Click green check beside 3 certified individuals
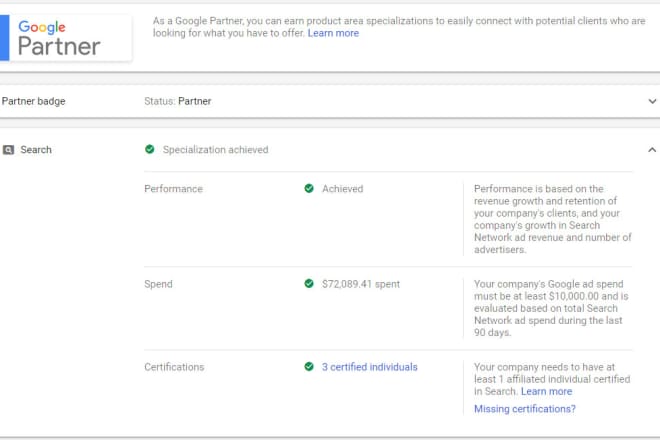The width and height of the screenshot is (660, 440). [x=309, y=366]
